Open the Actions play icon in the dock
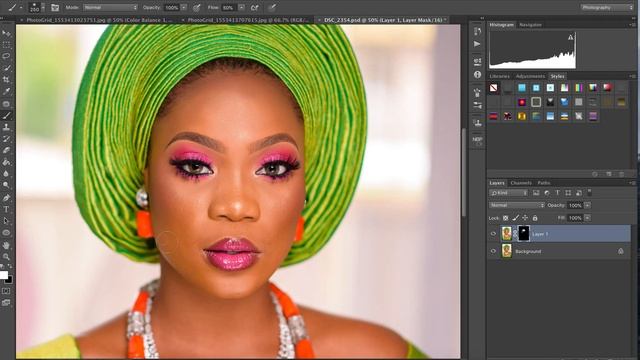This screenshot has height=360, width=640. pyautogui.click(x=477, y=44)
